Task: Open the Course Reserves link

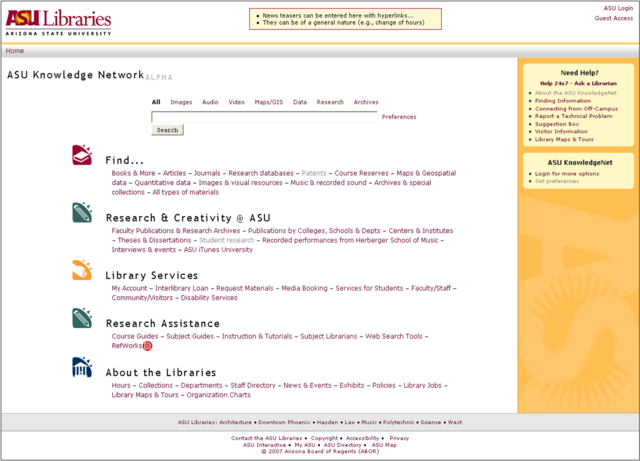Action: pyautogui.click(x=361, y=173)
